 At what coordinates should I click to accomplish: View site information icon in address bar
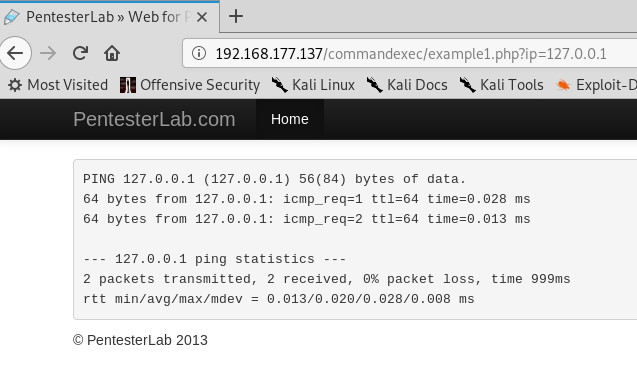tap(199, 53)
